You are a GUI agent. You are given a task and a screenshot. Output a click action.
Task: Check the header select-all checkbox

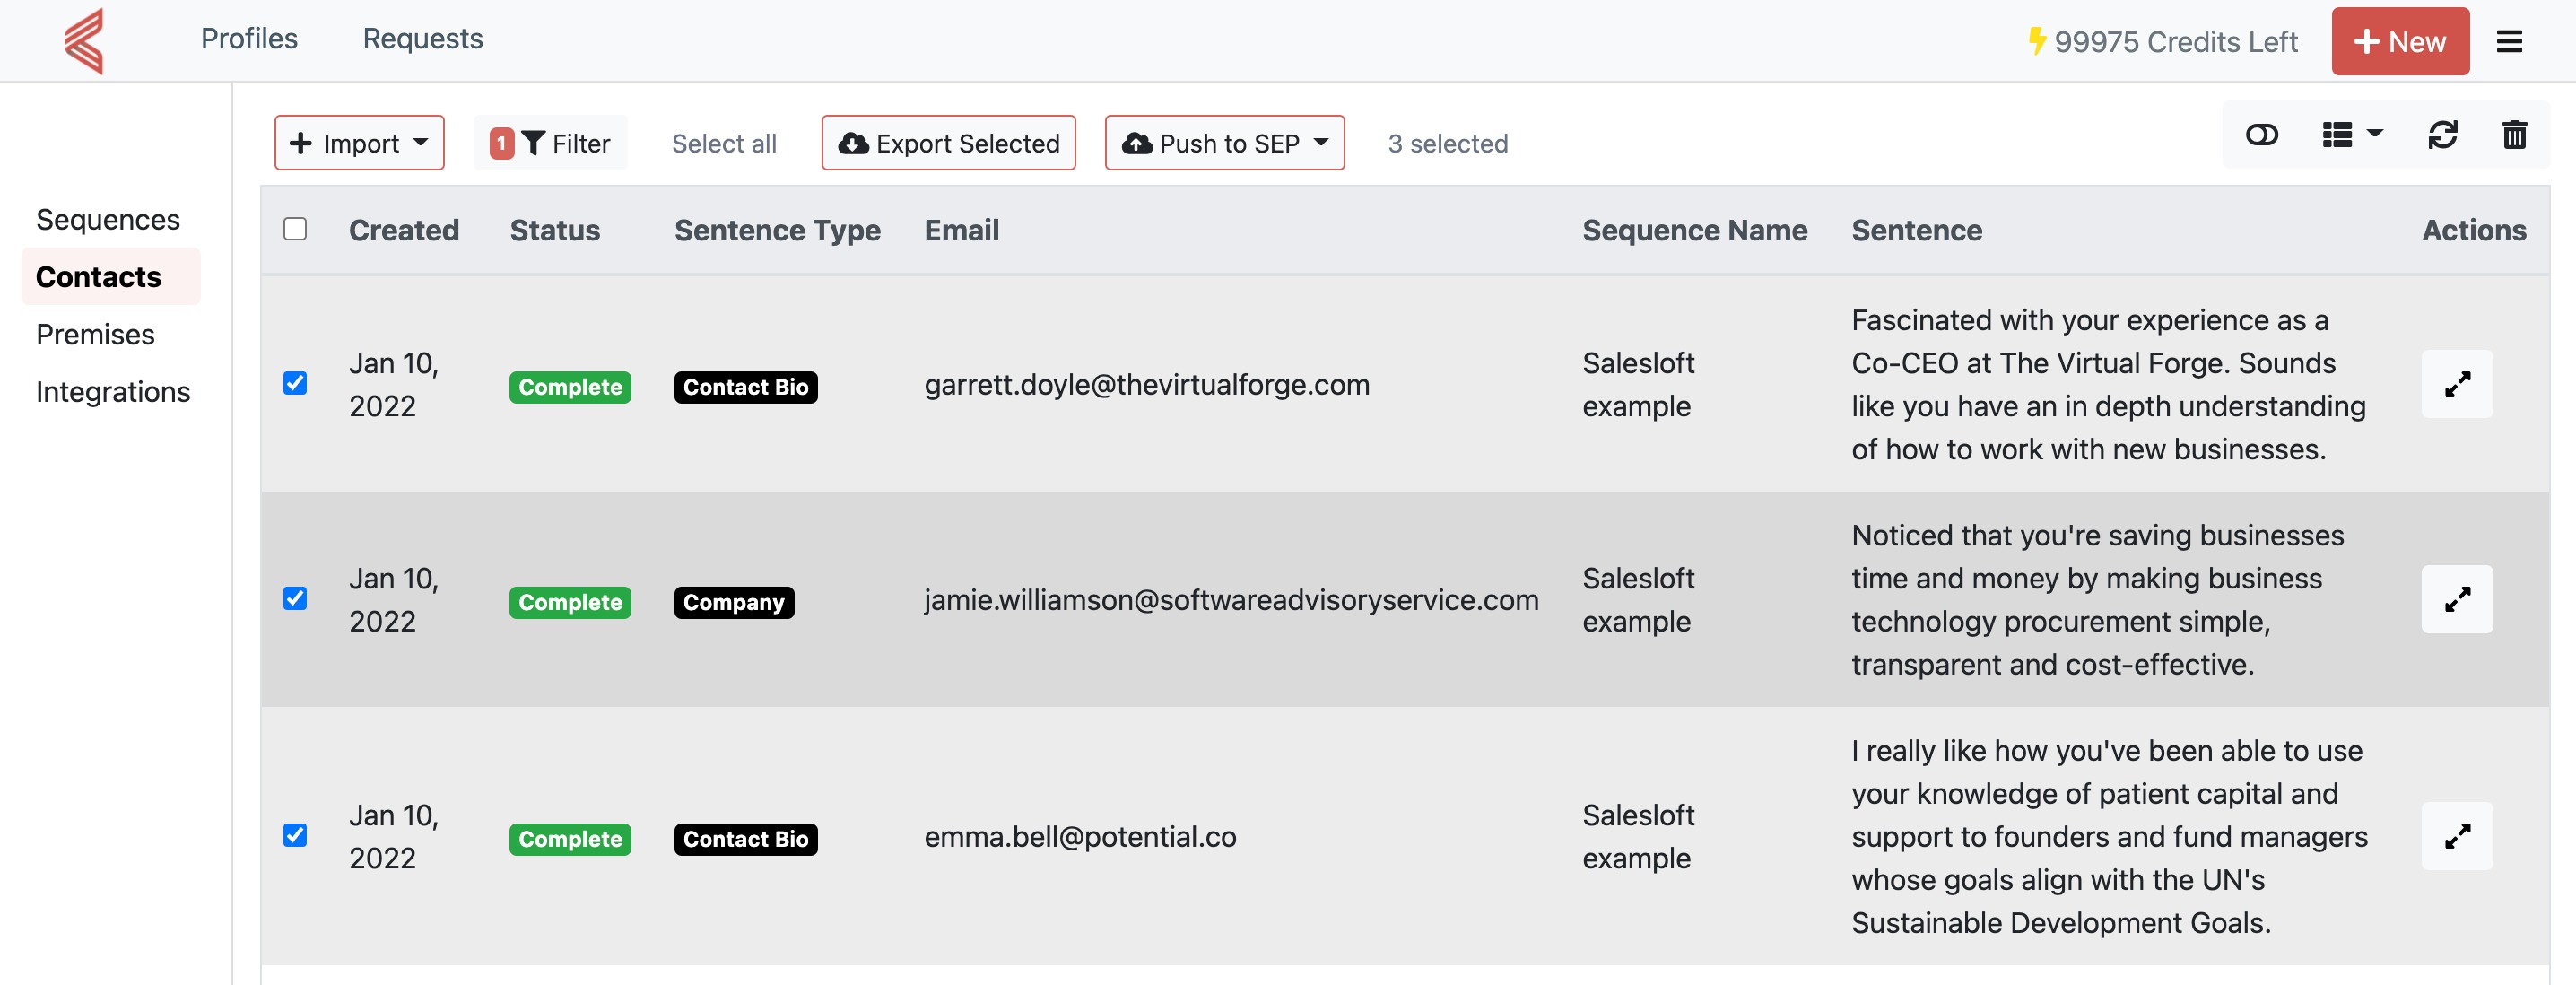pyautogui.click(x=295, y=229)
